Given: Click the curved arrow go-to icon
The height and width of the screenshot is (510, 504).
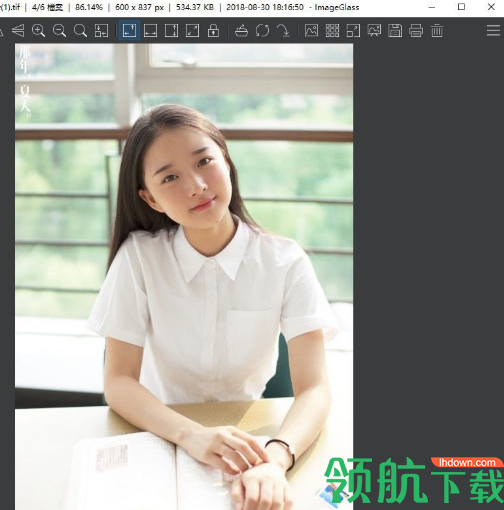Looking at the screenshot, I should coord(283,31).
